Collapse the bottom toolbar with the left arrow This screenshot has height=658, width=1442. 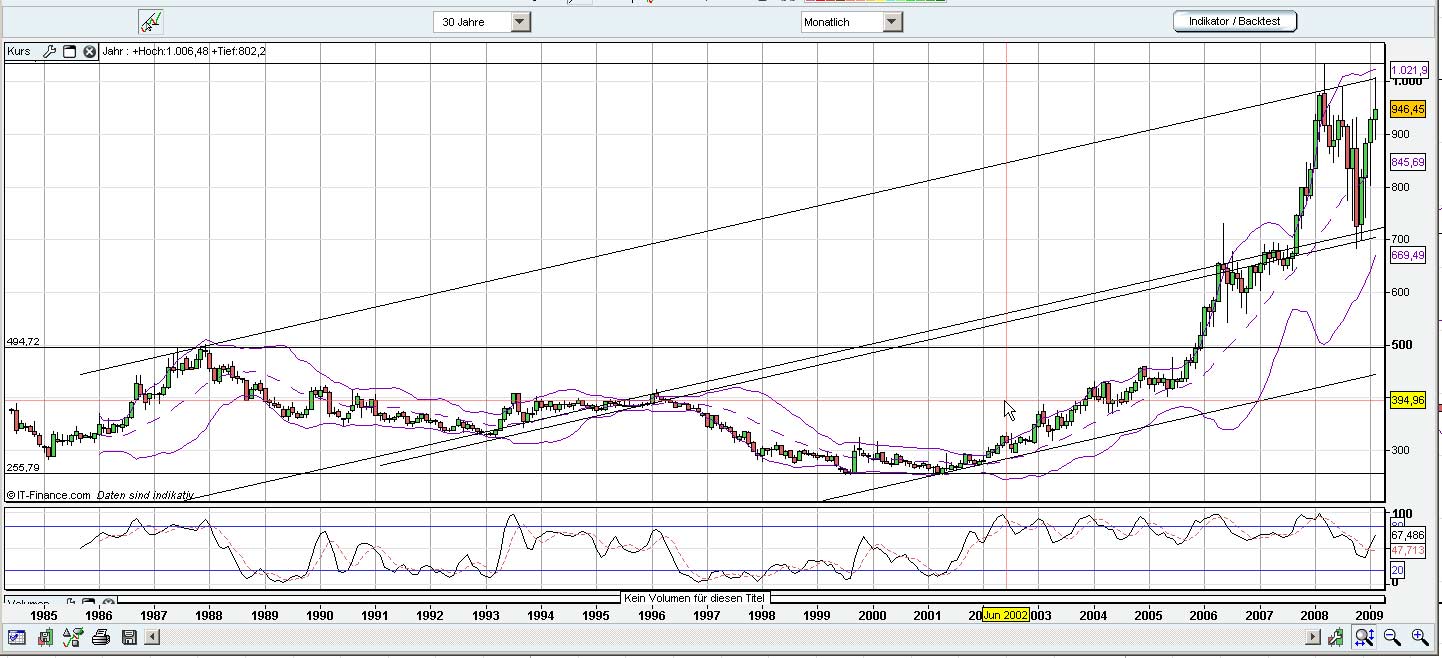(152, 637)
